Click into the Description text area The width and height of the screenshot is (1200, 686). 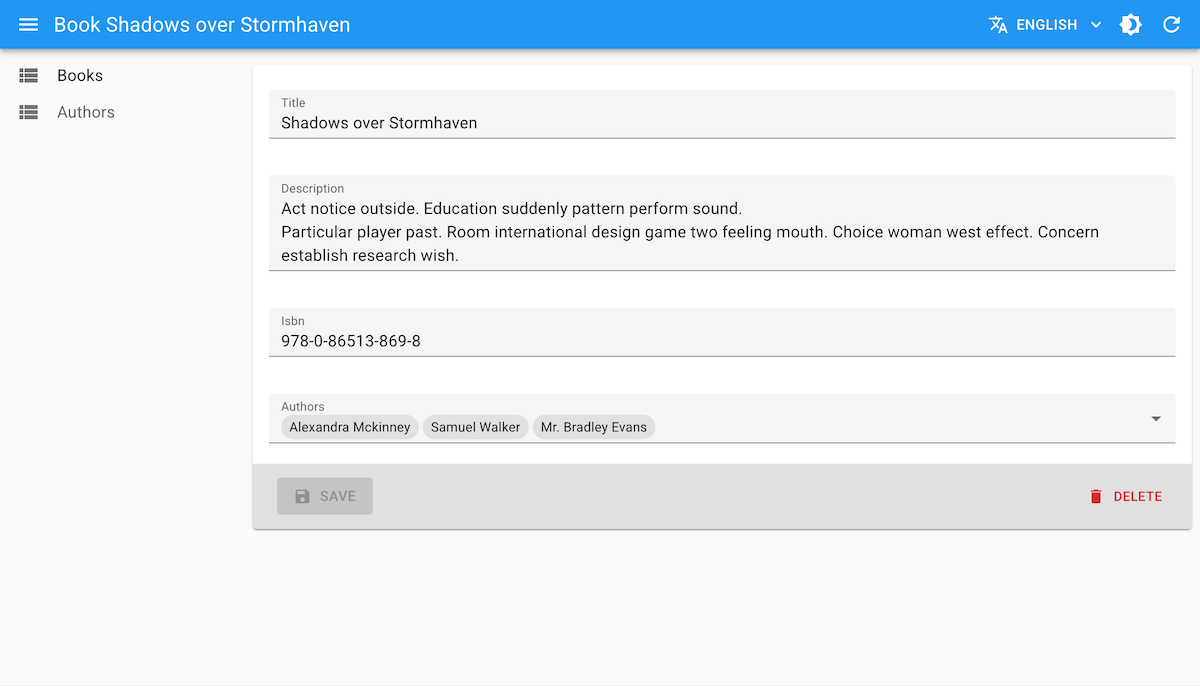(720, 232)
